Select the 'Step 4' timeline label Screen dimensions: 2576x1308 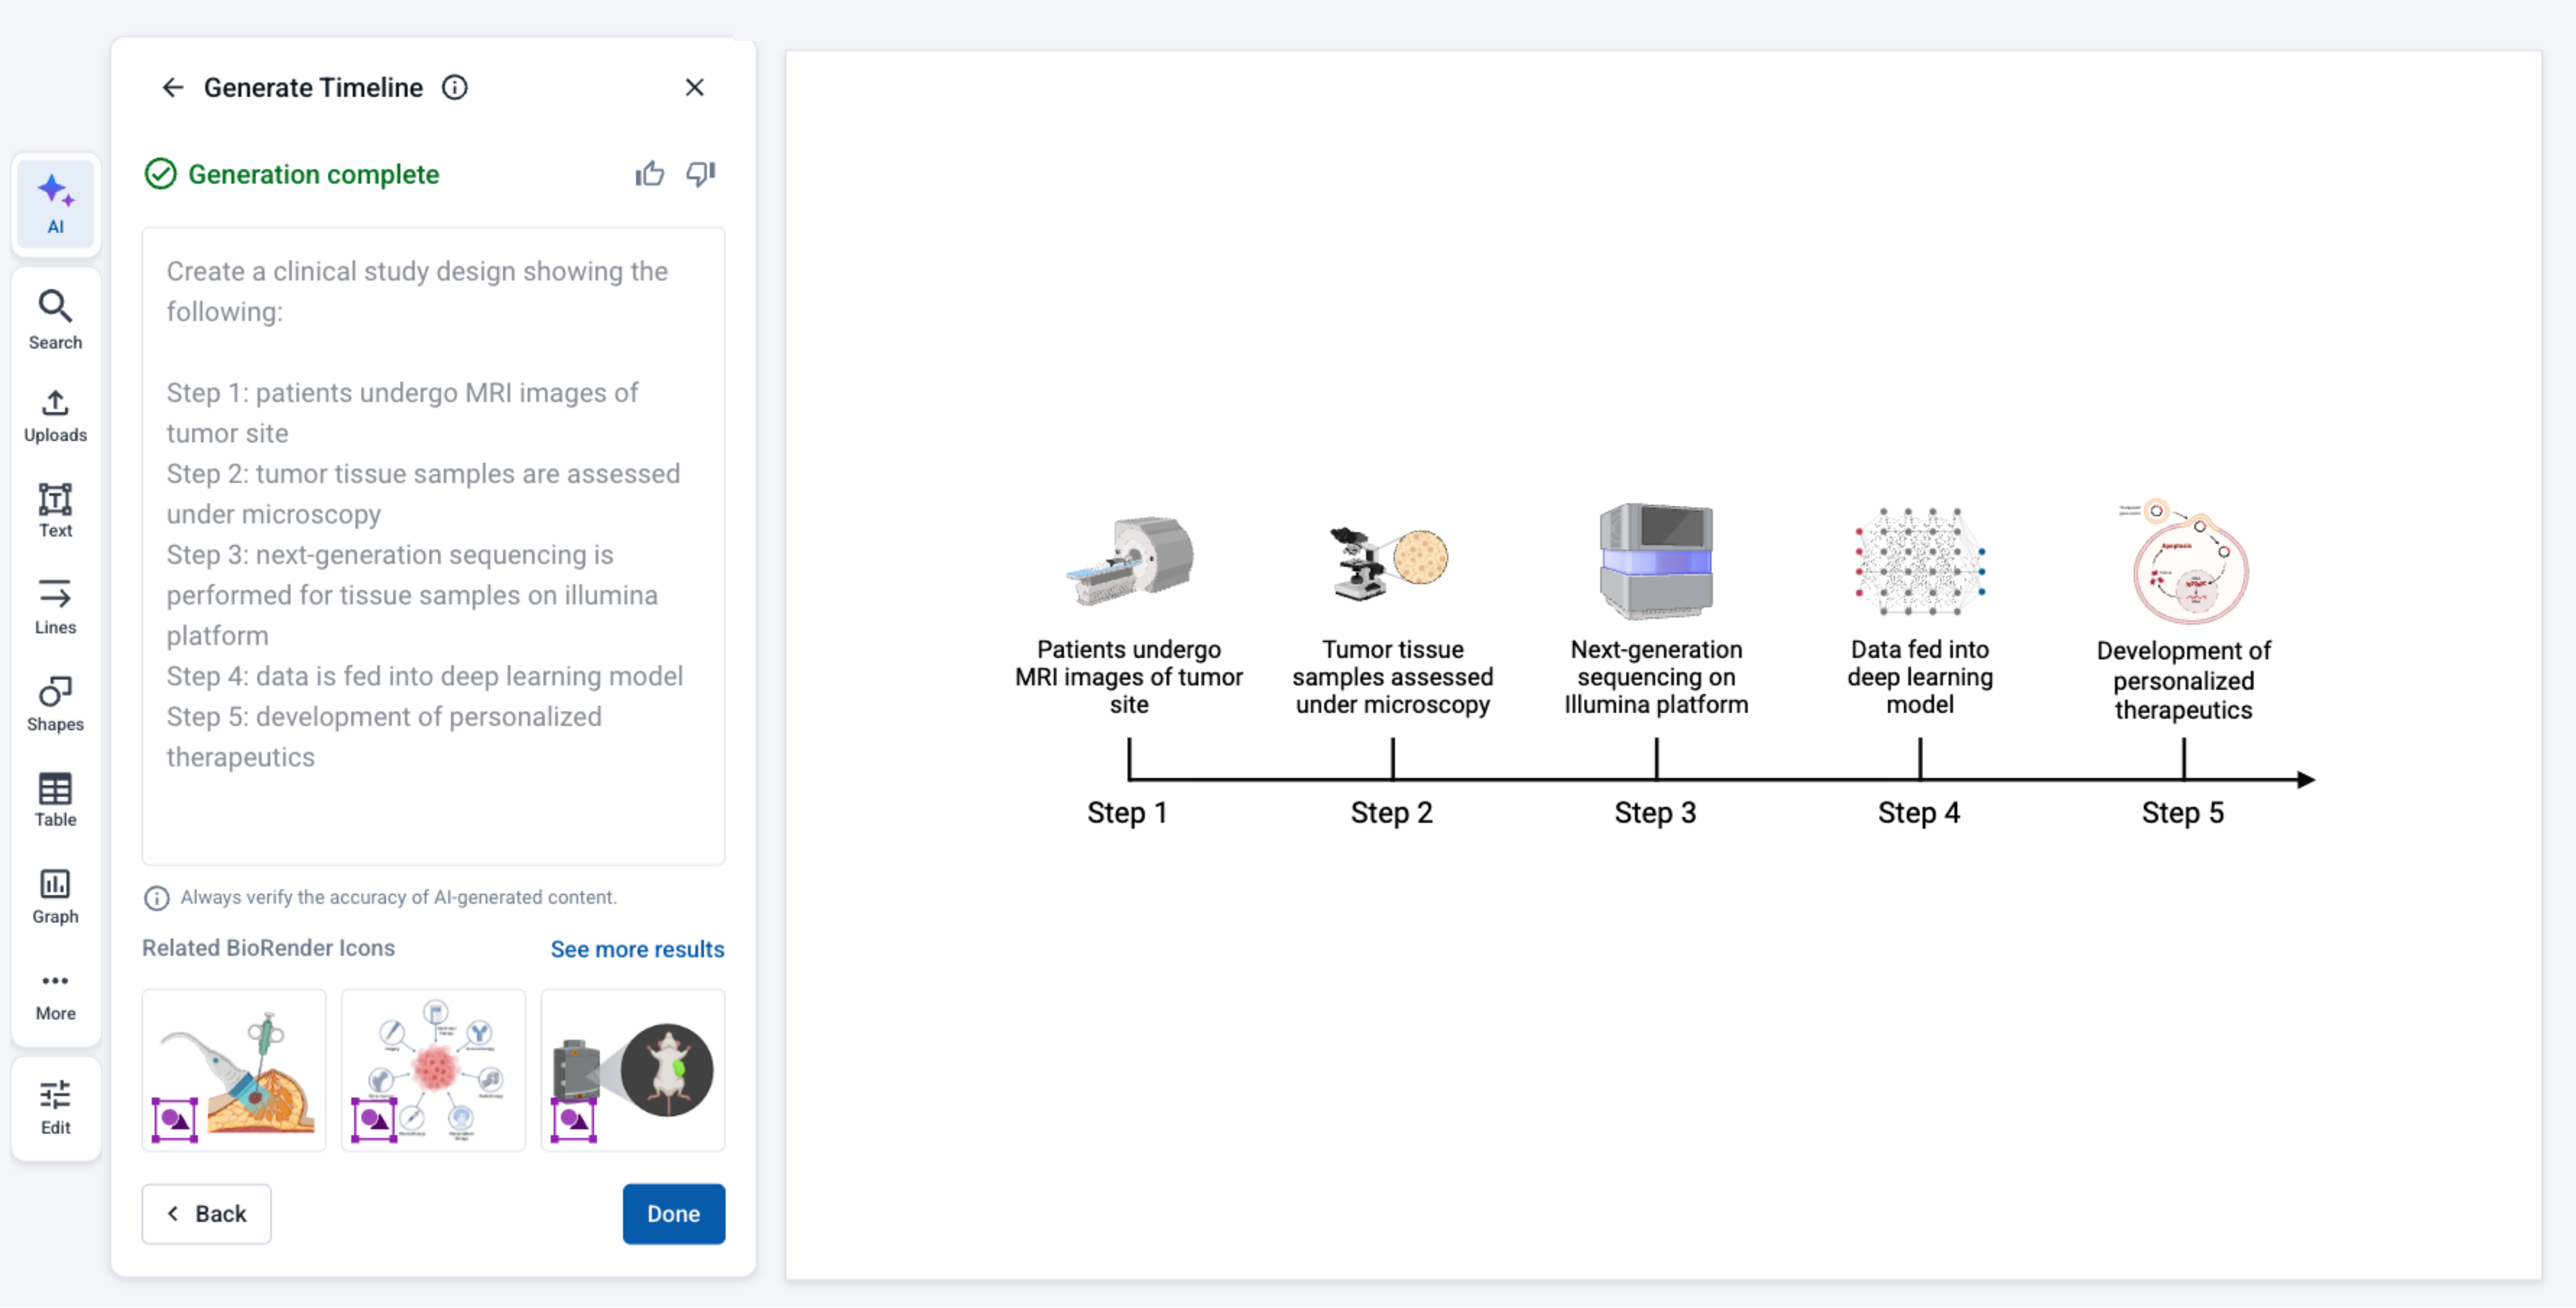coord(1919,813)
